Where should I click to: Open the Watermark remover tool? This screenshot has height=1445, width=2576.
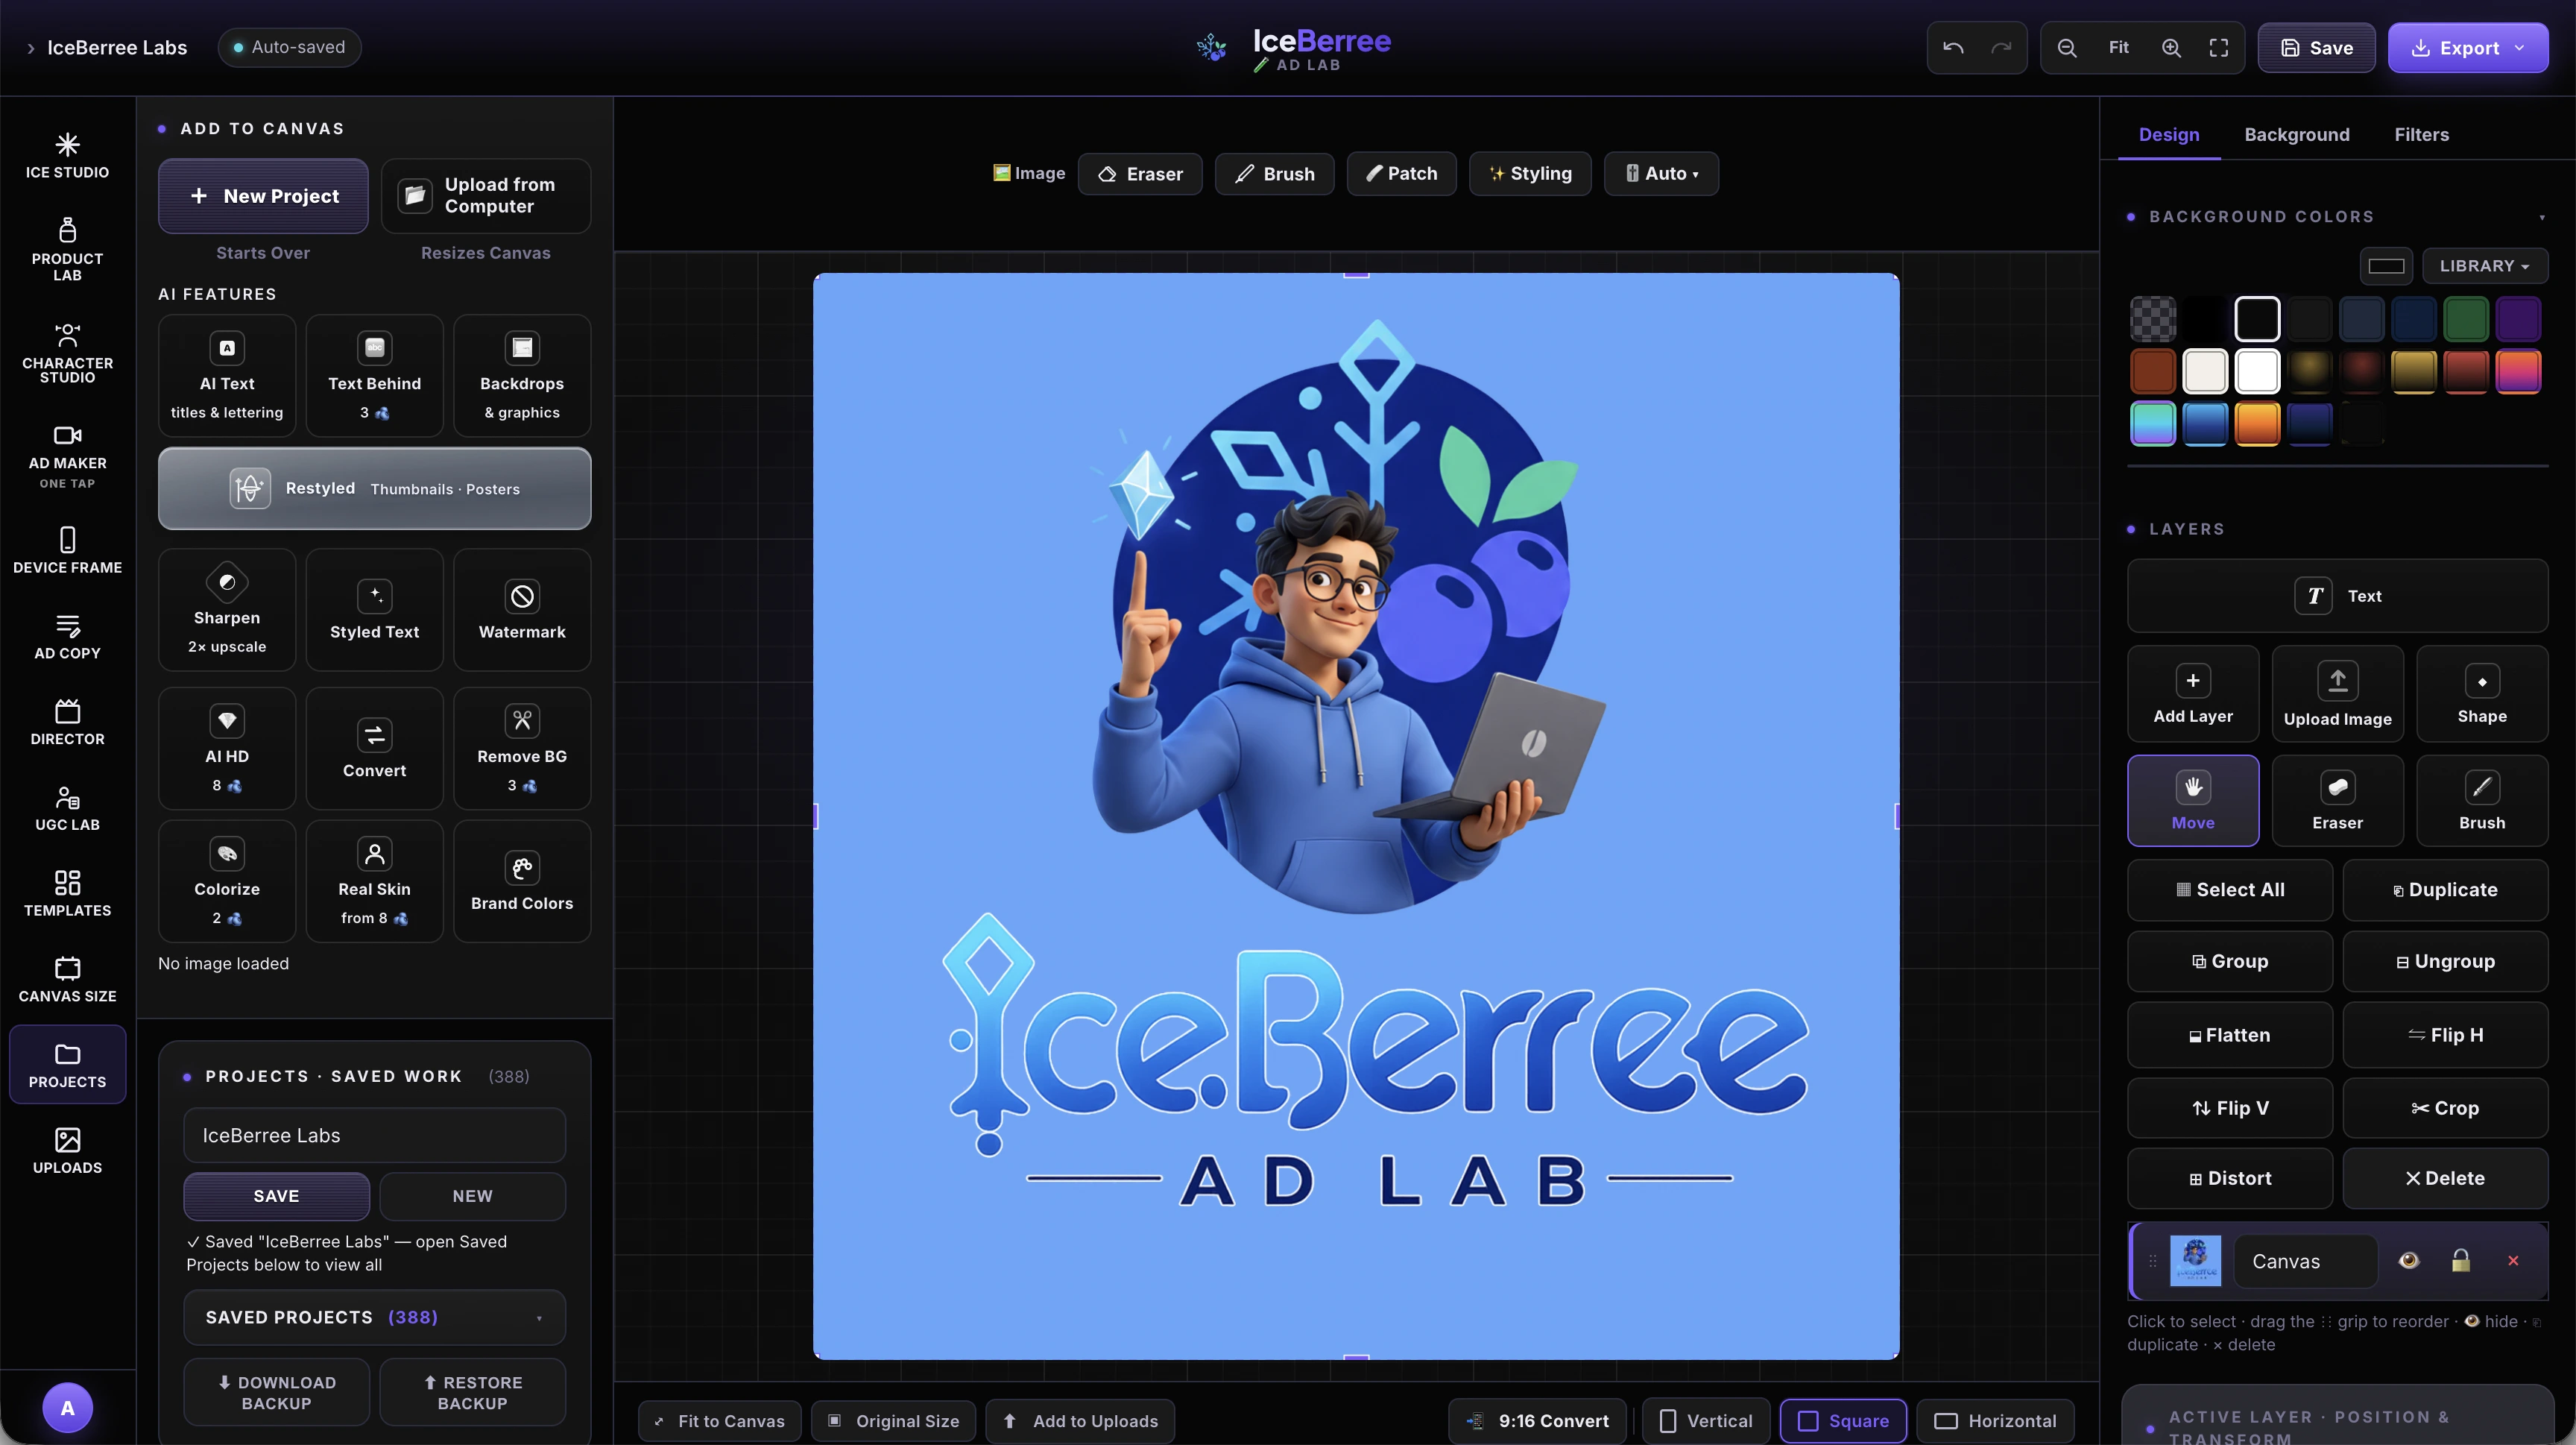(522, 610)
